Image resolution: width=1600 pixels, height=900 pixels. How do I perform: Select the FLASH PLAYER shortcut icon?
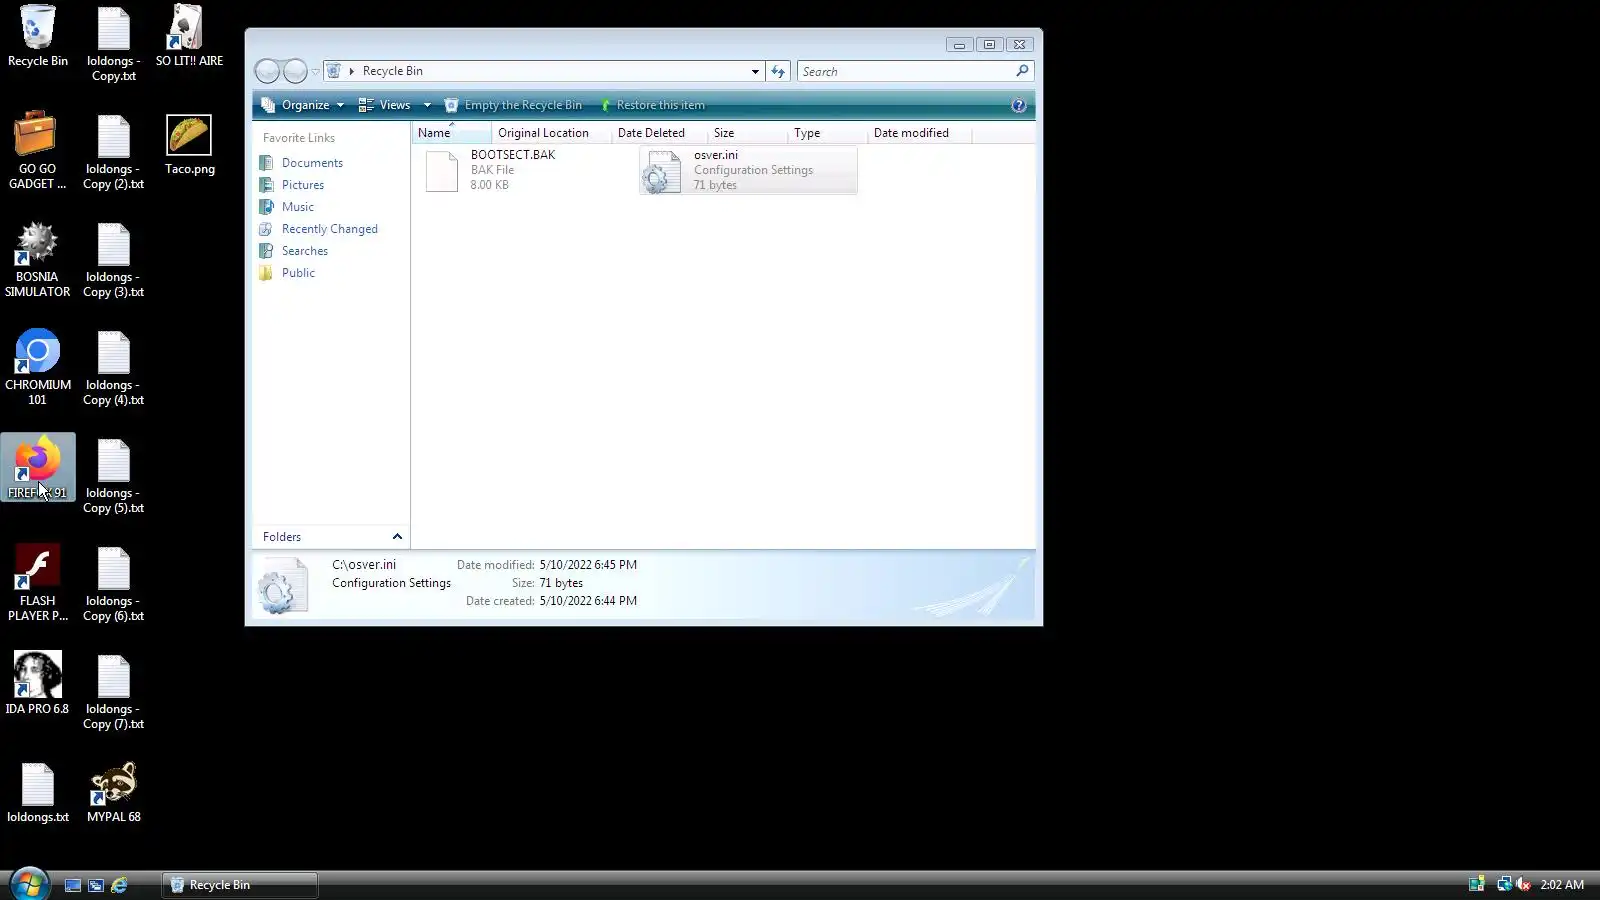(38, 582)
